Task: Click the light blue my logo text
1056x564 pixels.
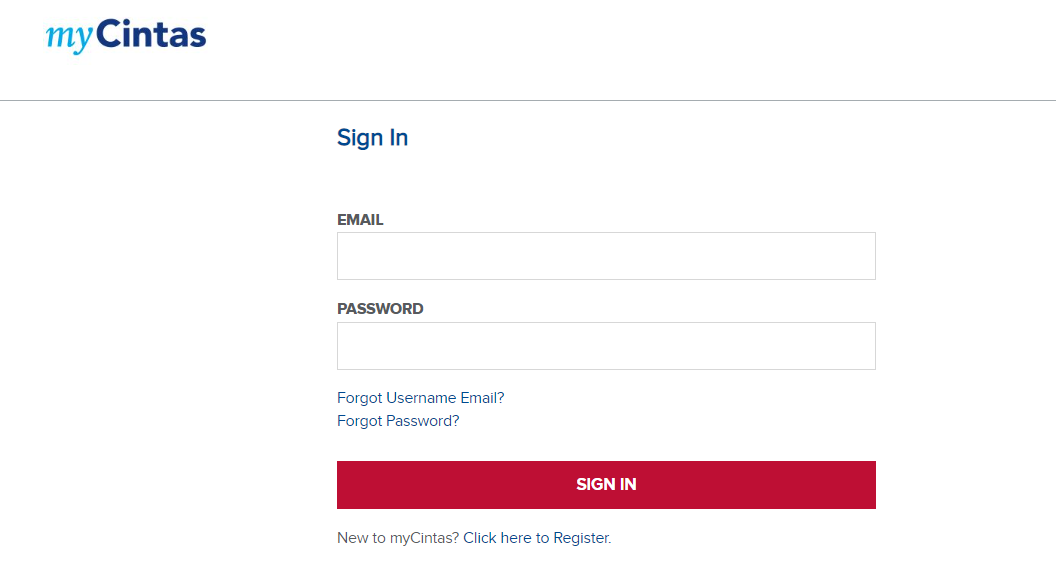Action: click(x=69, y=38)
